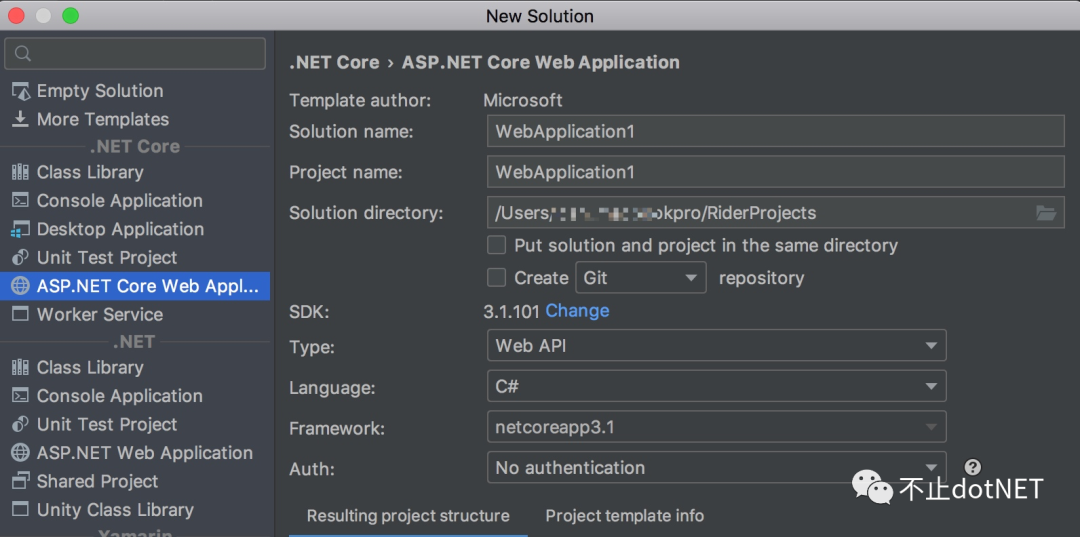Click the help question mark icon

[x=972, y=467]
